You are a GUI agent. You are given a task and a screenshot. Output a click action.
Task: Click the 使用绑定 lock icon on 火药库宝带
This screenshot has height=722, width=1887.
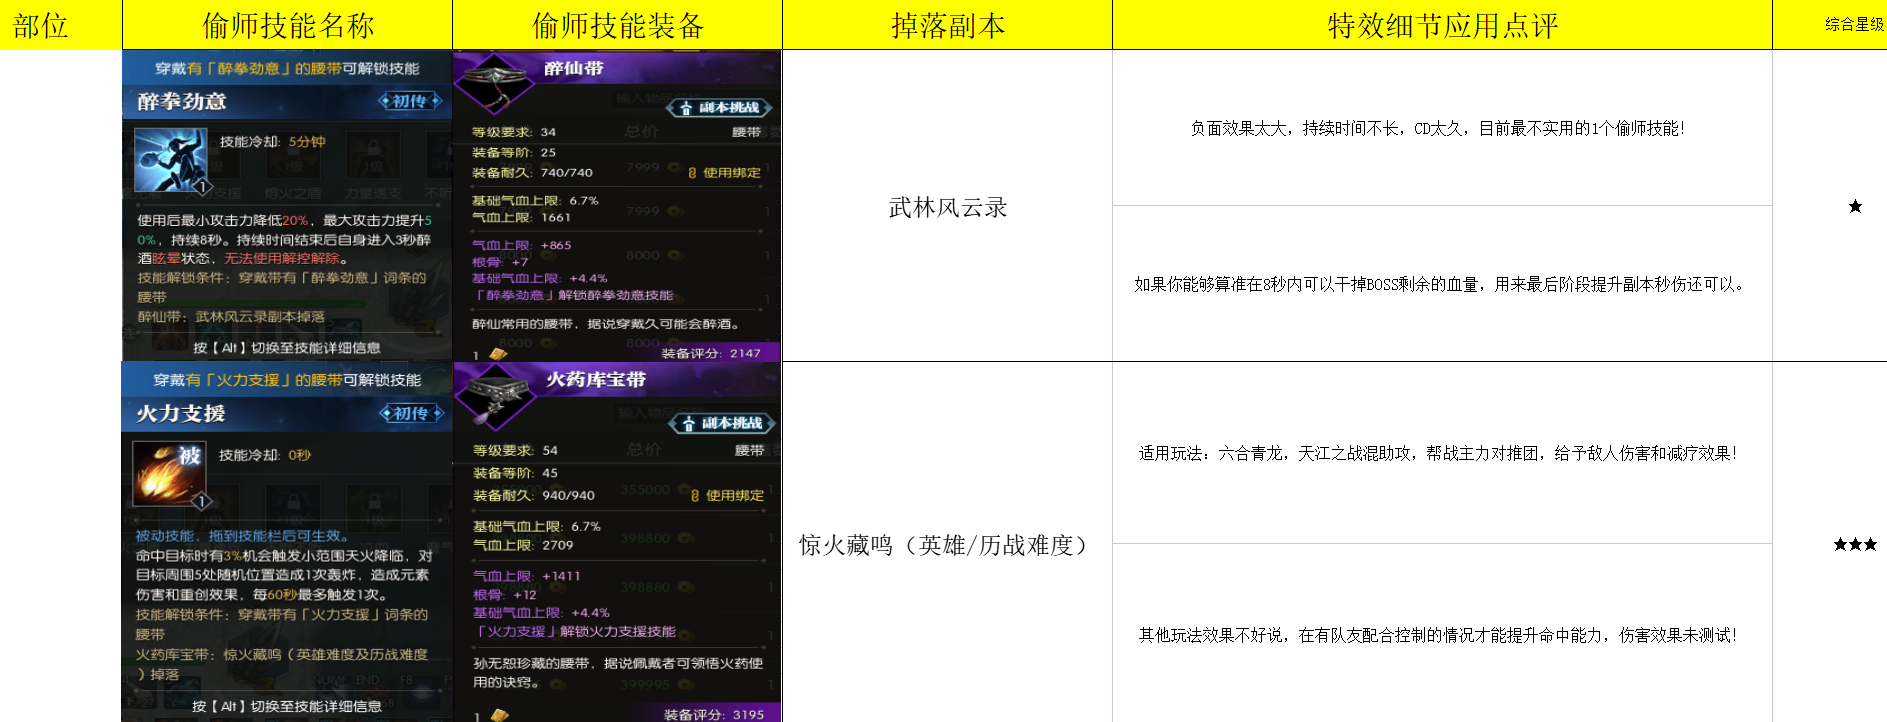click(x=695, y=496)
